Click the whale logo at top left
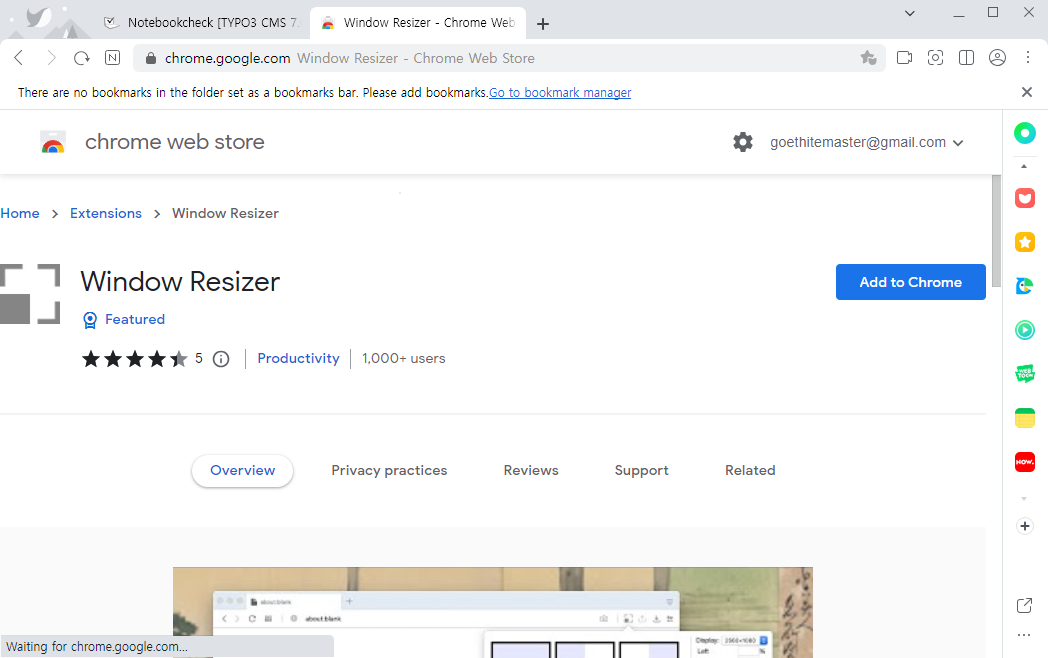Screen dimensions: 1048x658 tap(39, 17)
